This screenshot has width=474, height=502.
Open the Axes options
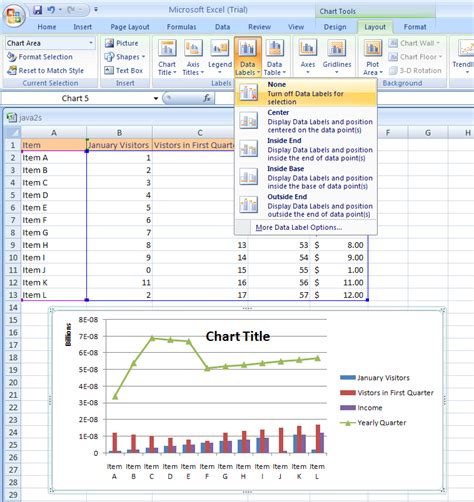[308, 57]
